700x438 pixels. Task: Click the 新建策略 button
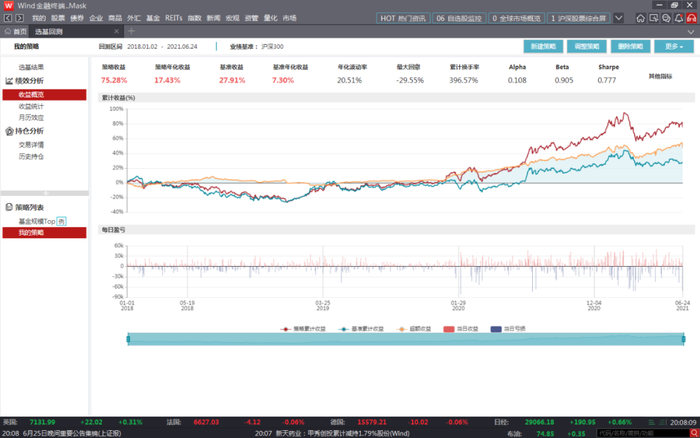tap(545, 47)
